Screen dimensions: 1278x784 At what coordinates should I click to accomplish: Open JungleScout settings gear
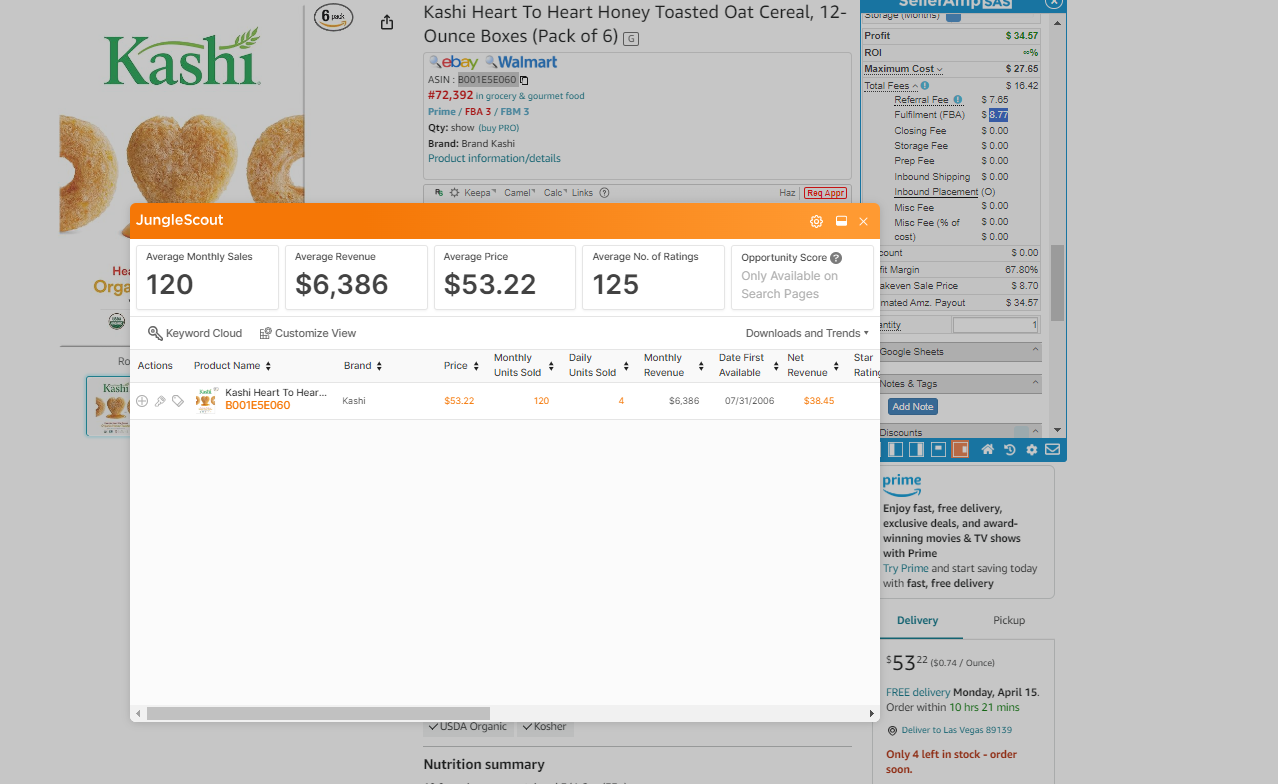[816, 221]
